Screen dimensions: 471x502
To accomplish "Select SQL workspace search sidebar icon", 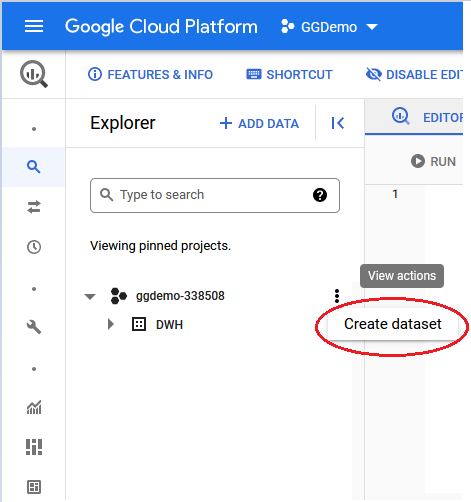I will pyautogui.click(x=34, y=166).
